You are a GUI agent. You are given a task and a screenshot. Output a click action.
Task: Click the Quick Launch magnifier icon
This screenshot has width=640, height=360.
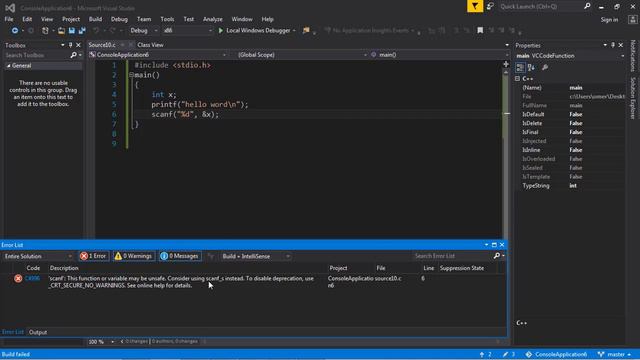[587, 6]
